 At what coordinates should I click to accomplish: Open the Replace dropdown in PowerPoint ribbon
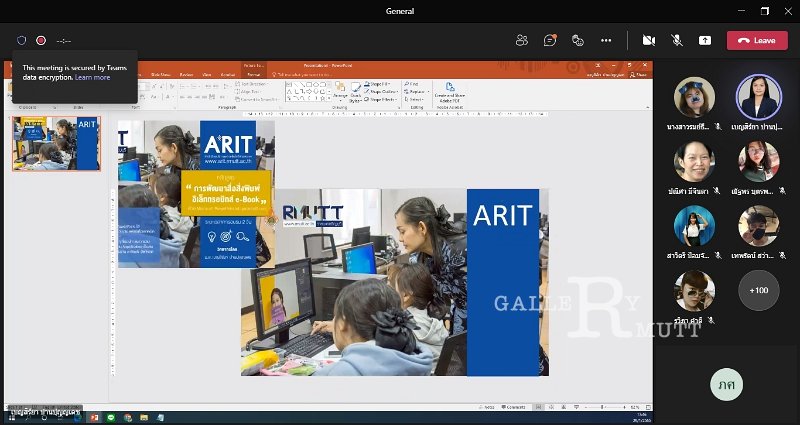(x=417, y=91)
